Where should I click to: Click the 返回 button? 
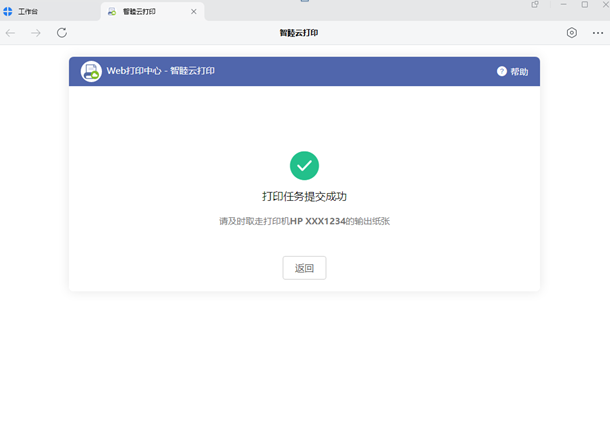click(304, 268)
